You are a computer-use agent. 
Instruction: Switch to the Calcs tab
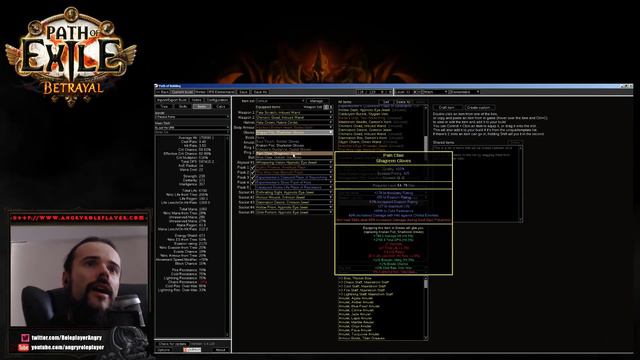[221, 106]
